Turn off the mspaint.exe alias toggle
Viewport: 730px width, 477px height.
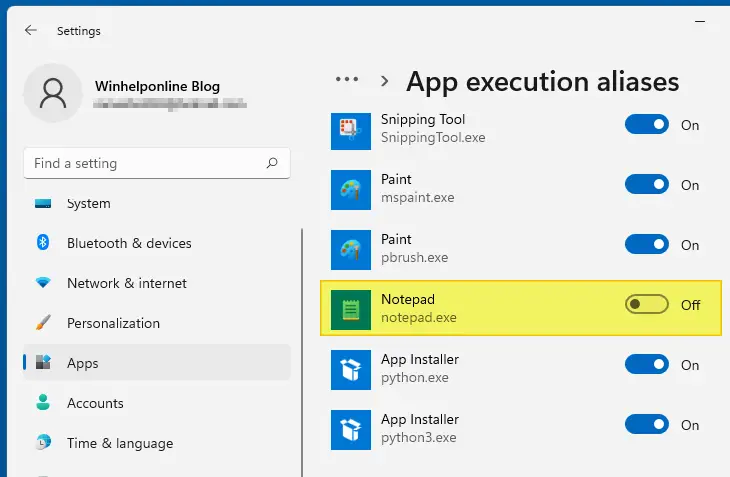(x=647, y=184)
